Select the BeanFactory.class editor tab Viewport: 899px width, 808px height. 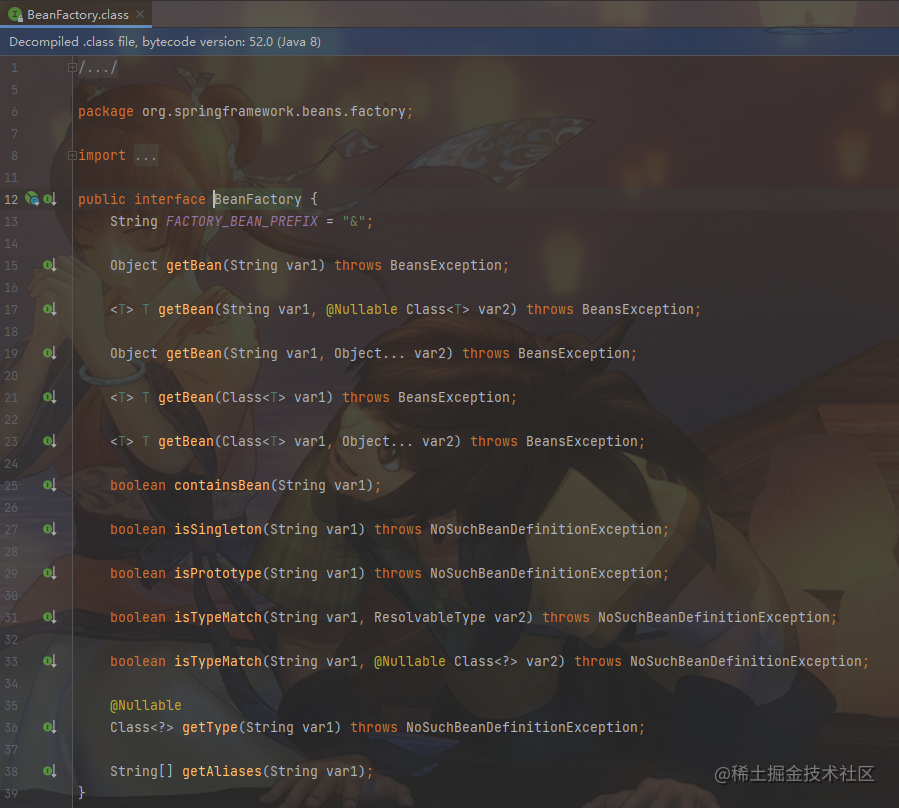pyautogui.click(x=76, y=14)
